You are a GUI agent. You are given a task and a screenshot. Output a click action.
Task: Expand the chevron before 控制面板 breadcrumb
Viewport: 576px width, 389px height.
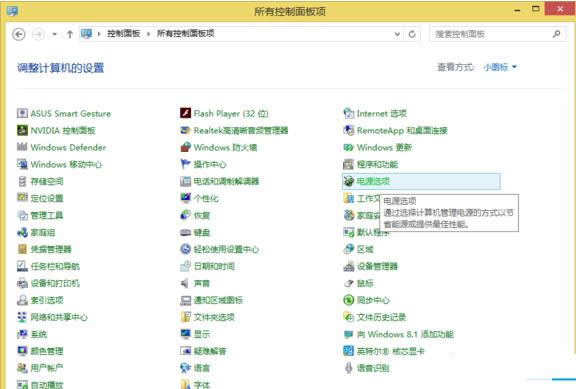coord(99,34)
